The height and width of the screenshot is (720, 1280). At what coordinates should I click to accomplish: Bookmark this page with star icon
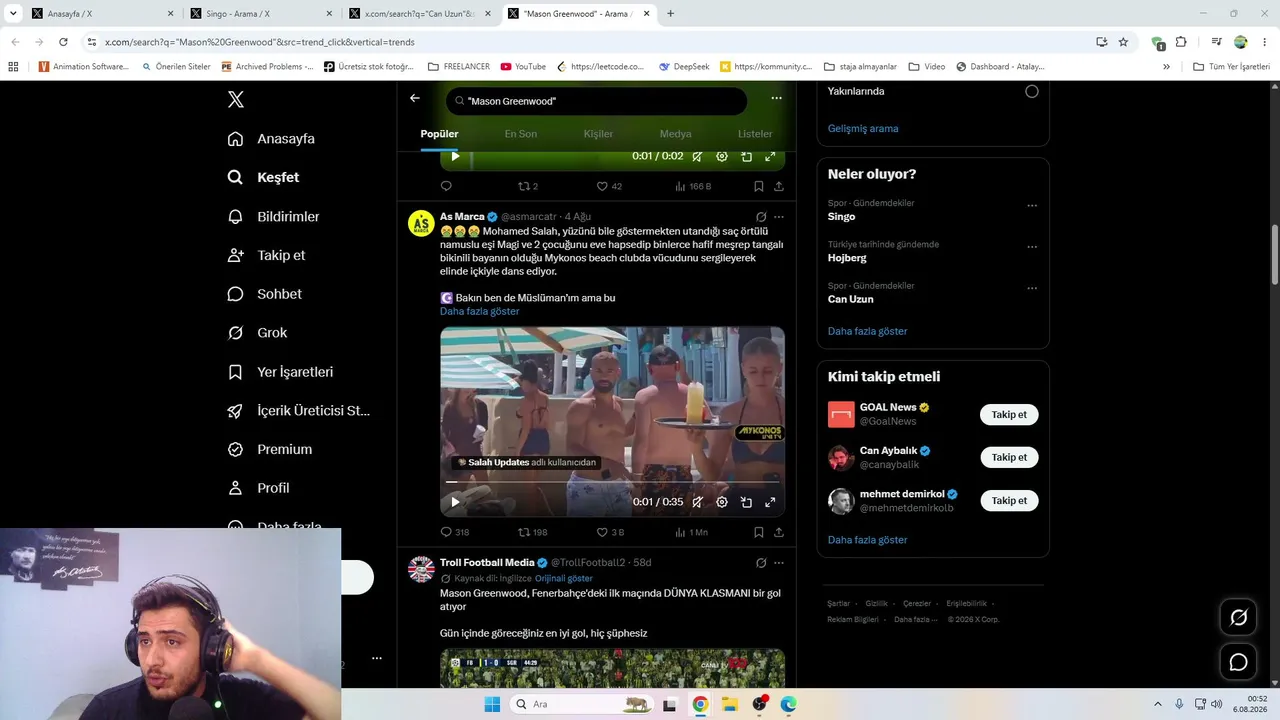tap(1123, 42)
